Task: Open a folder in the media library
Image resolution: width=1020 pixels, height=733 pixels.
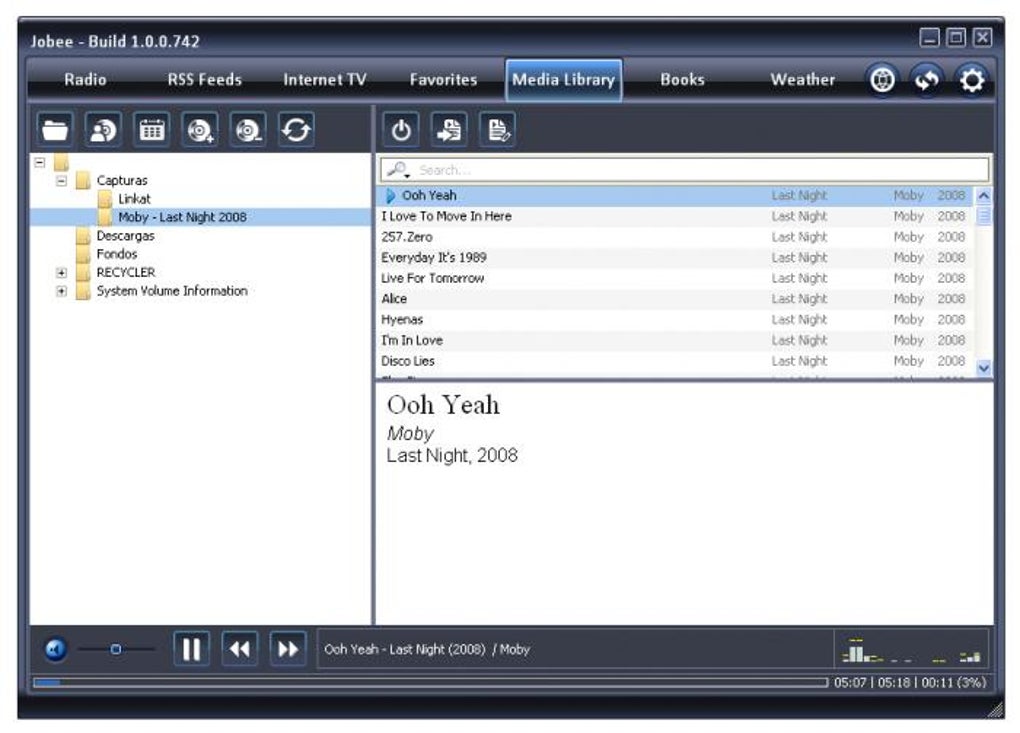Action: click(x=55, y=128)
